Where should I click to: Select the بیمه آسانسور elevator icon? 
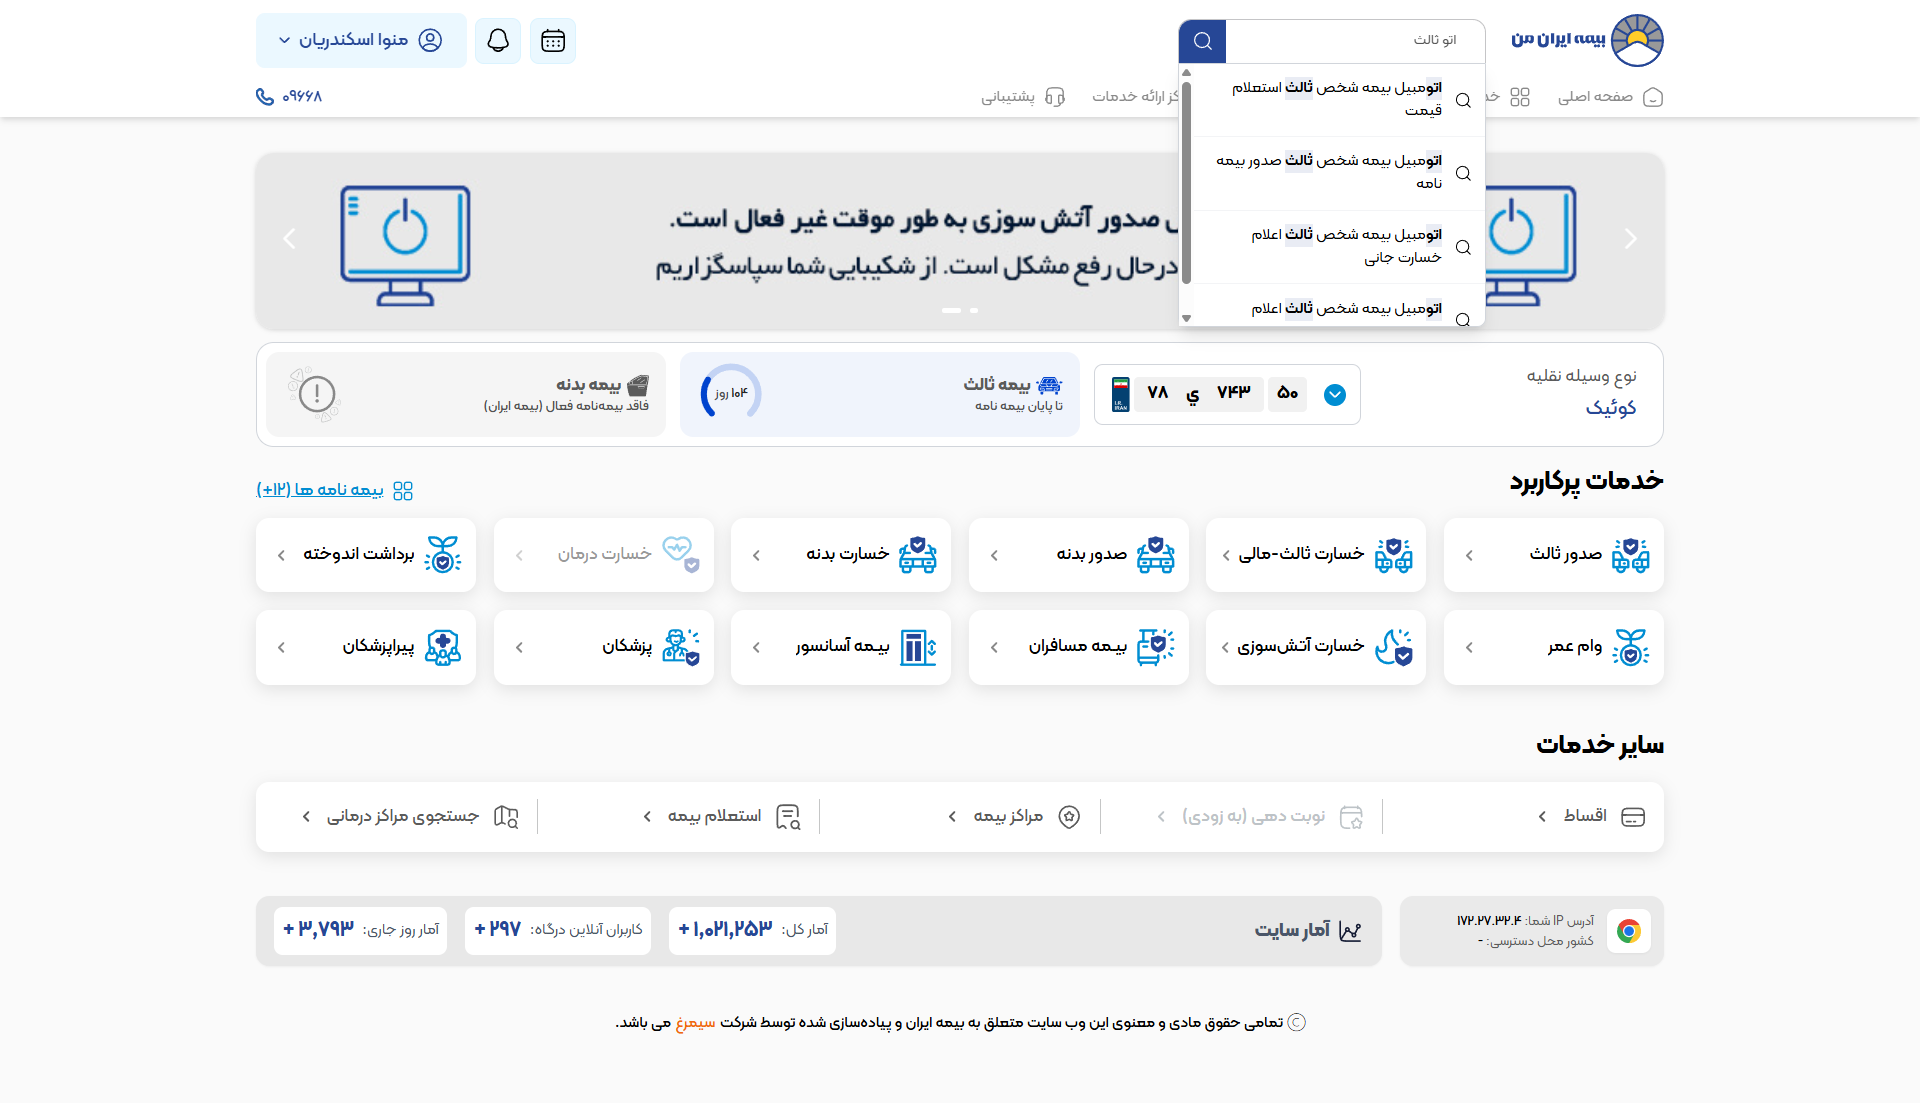(x=915, y=647)
